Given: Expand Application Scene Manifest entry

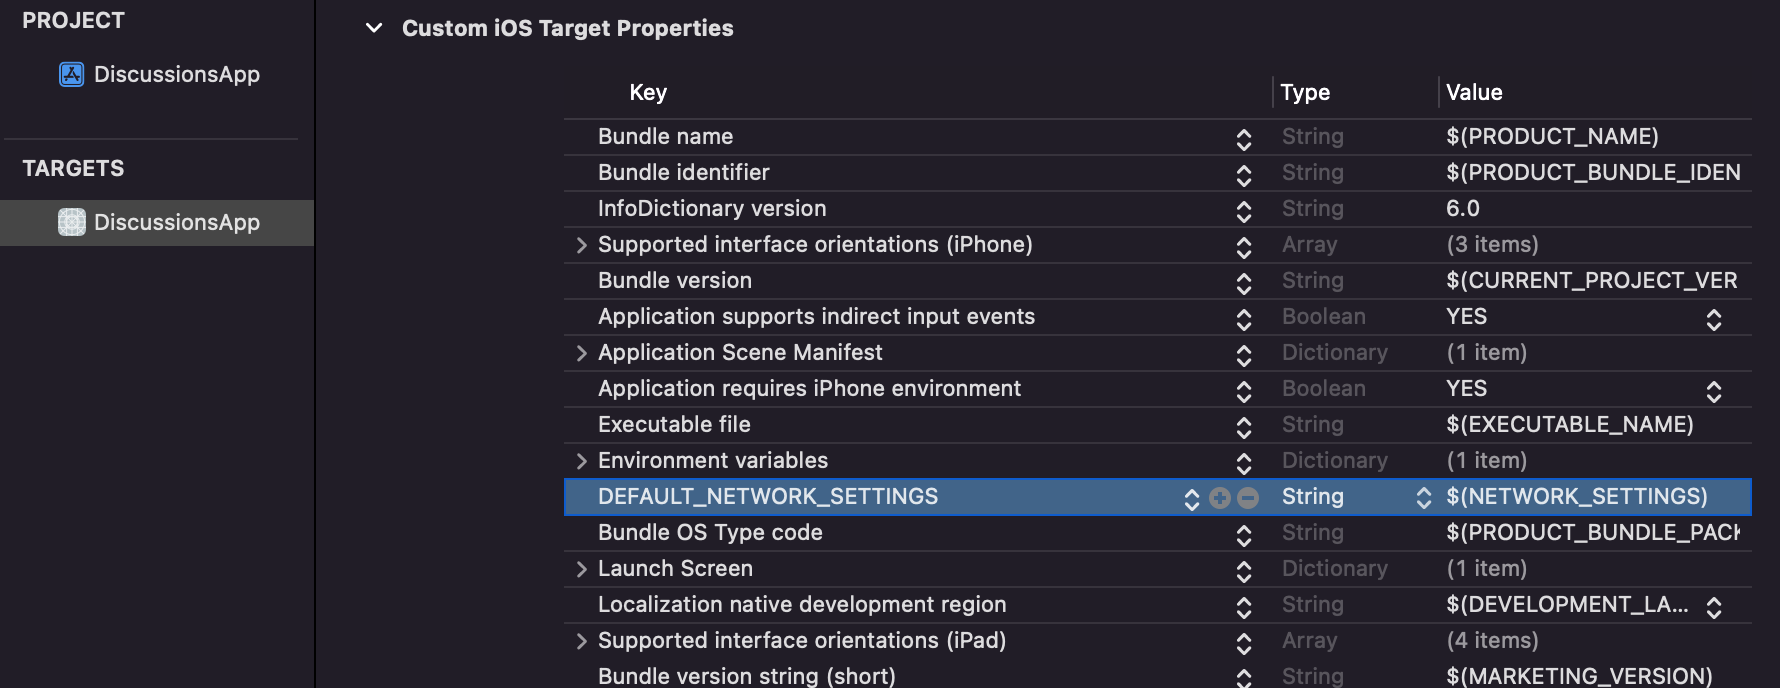Looking at the screenshot, I should point(581,353).
